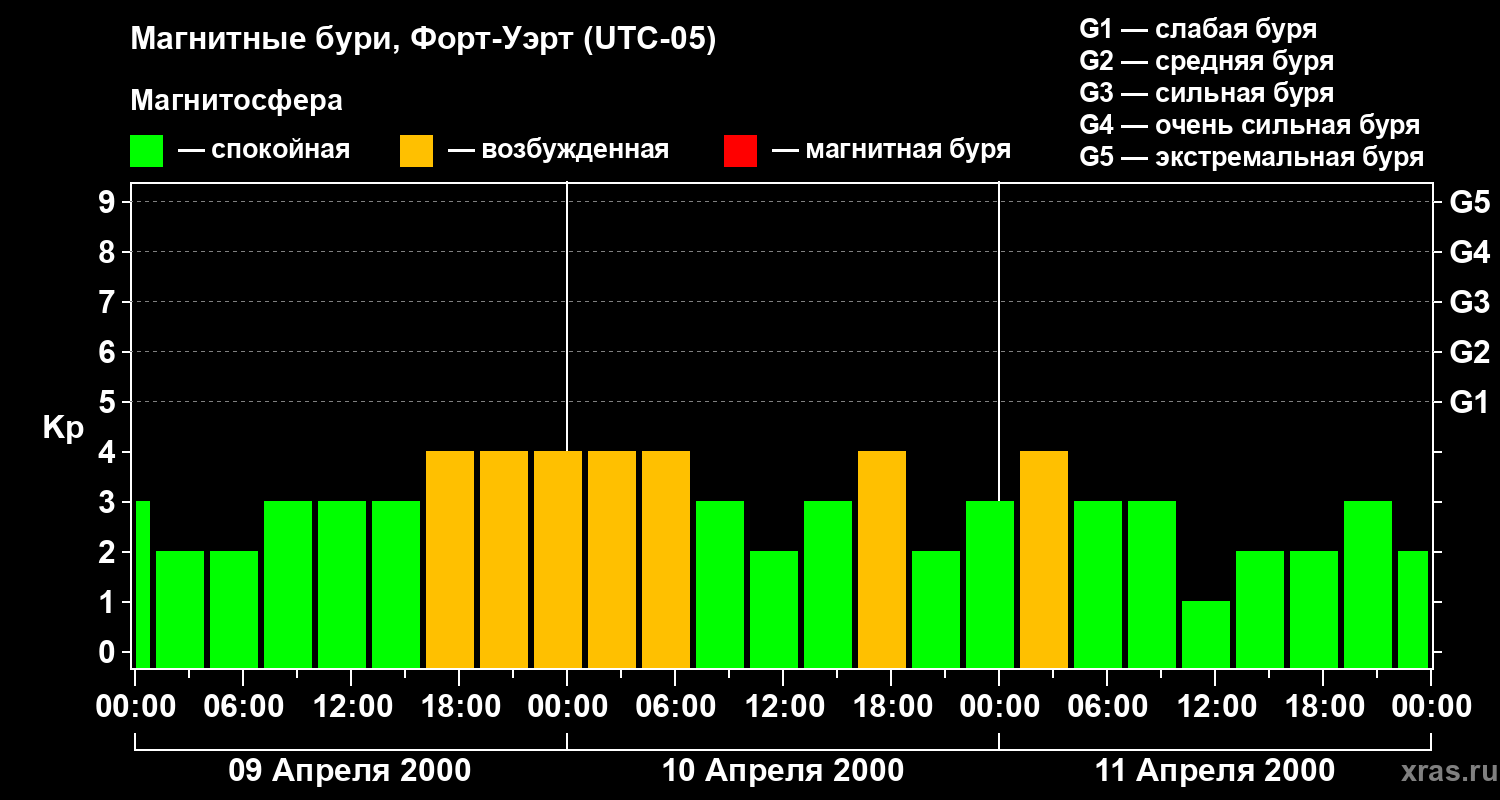Click the "G1 — слабая буря" legend line
Screen dimensions: 1500x800
click(x=1198, y=29)
